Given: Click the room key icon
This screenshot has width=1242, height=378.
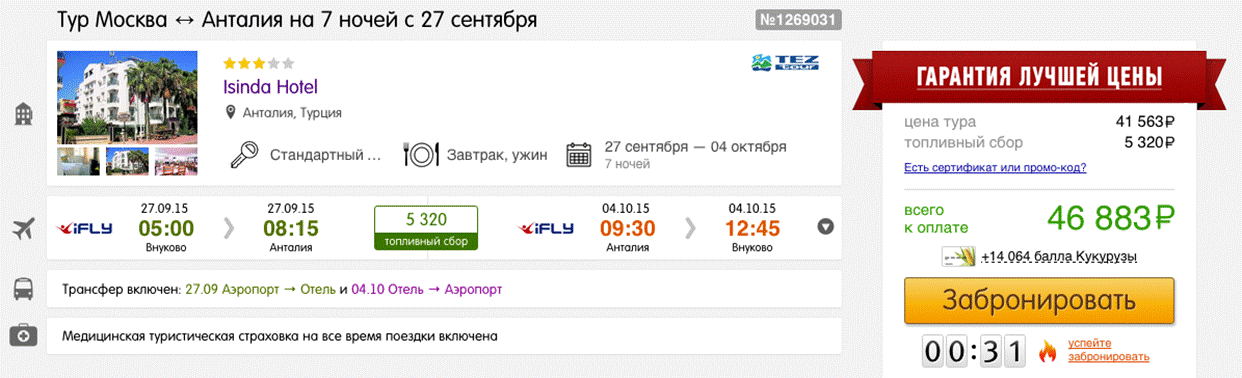Looking at the screenshot, I should [244, 155].
